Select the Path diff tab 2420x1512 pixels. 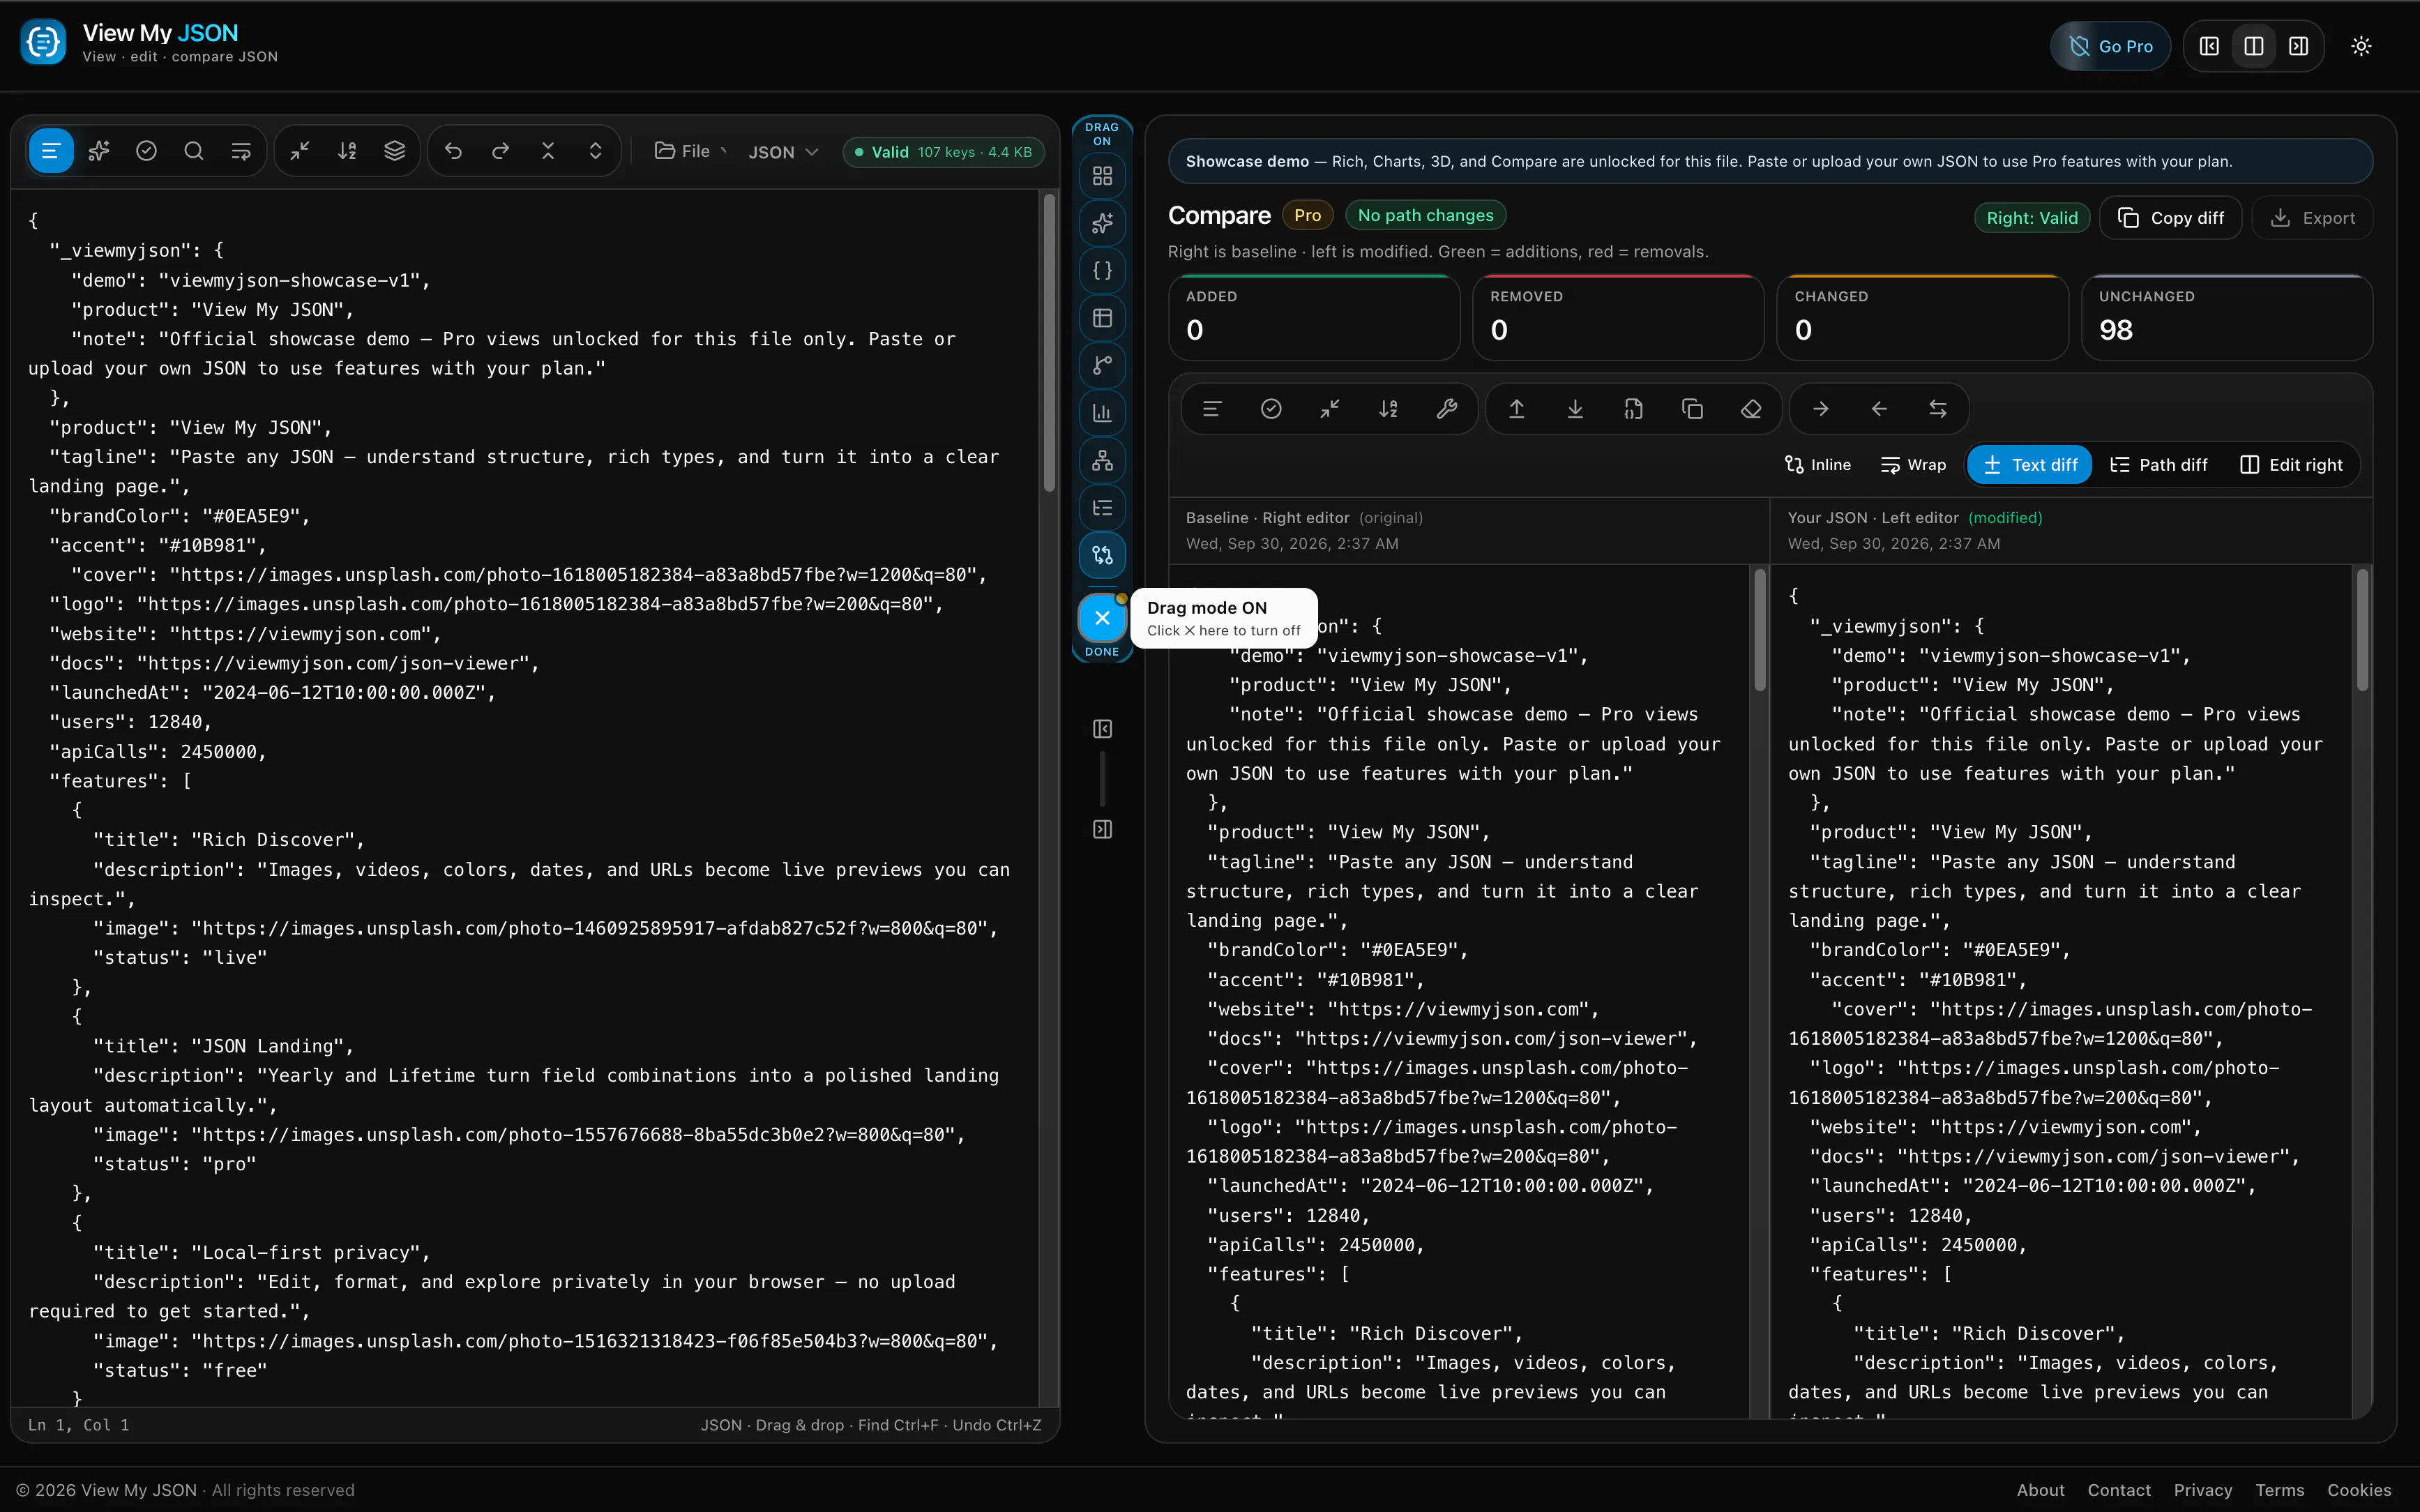(2158, 465)
